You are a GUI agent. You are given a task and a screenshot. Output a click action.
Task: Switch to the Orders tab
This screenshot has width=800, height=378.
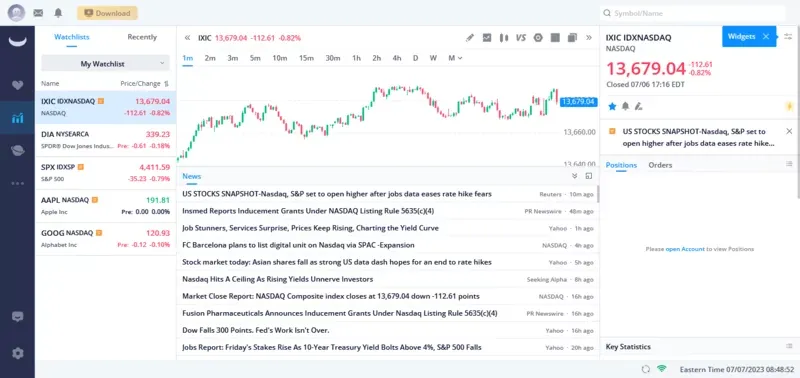pos(660,165)
